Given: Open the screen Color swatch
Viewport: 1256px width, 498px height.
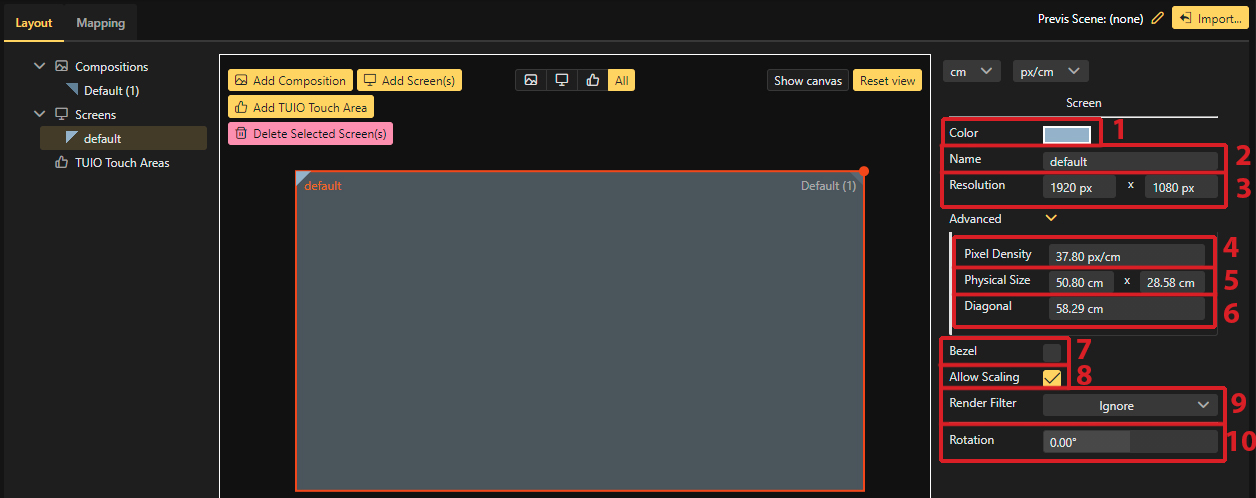Looking at the screenshot, I should [x=1066, y=134].
